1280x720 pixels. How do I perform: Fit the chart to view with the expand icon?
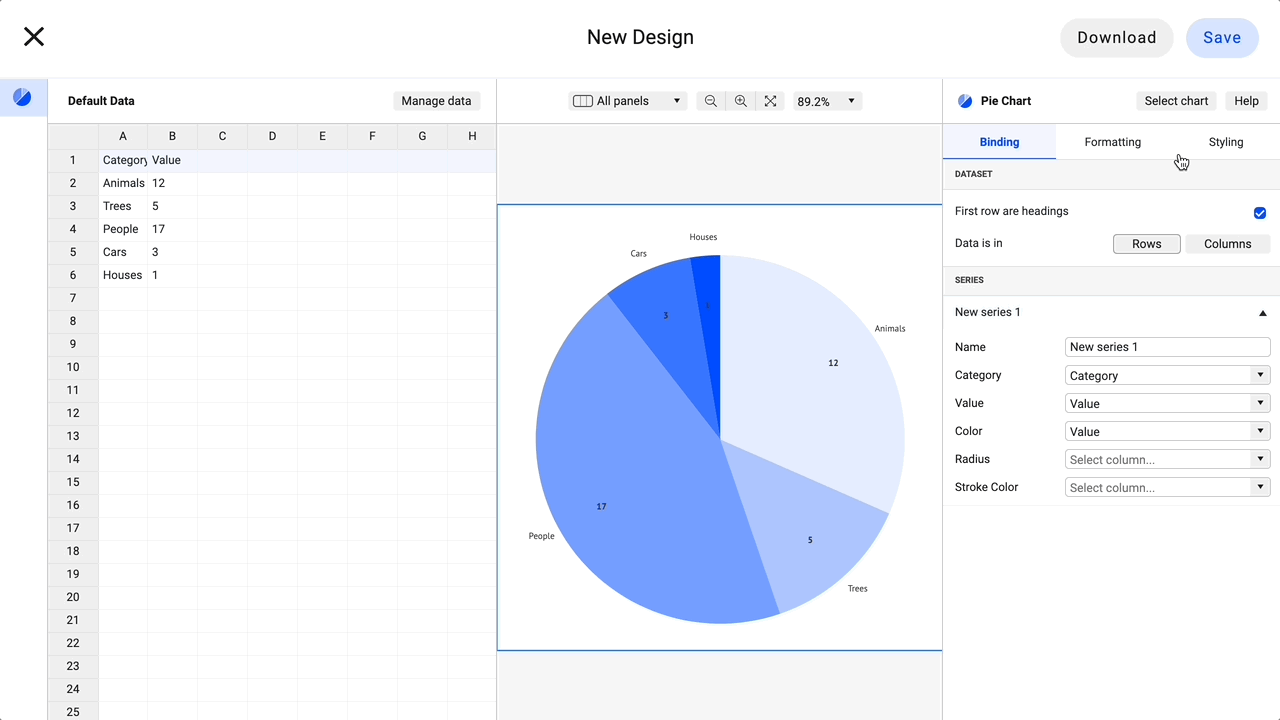coord(770,100)
